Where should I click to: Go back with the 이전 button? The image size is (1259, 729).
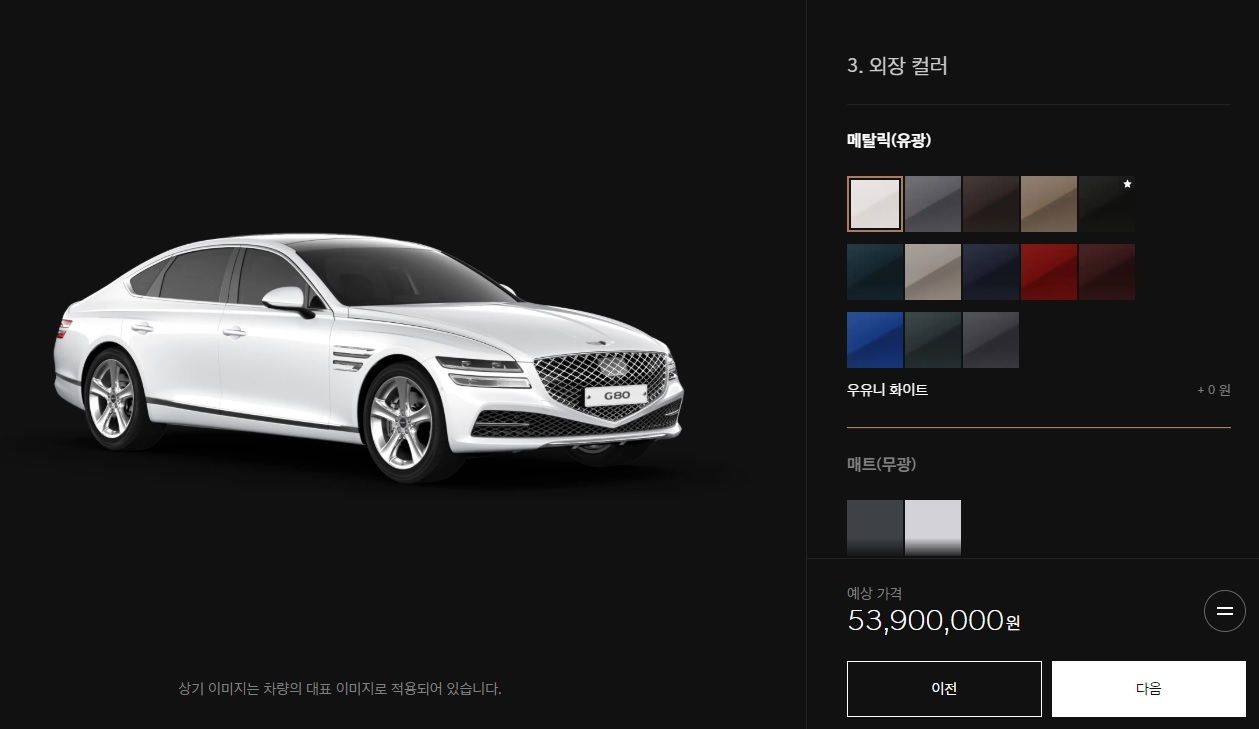point(944,689)
